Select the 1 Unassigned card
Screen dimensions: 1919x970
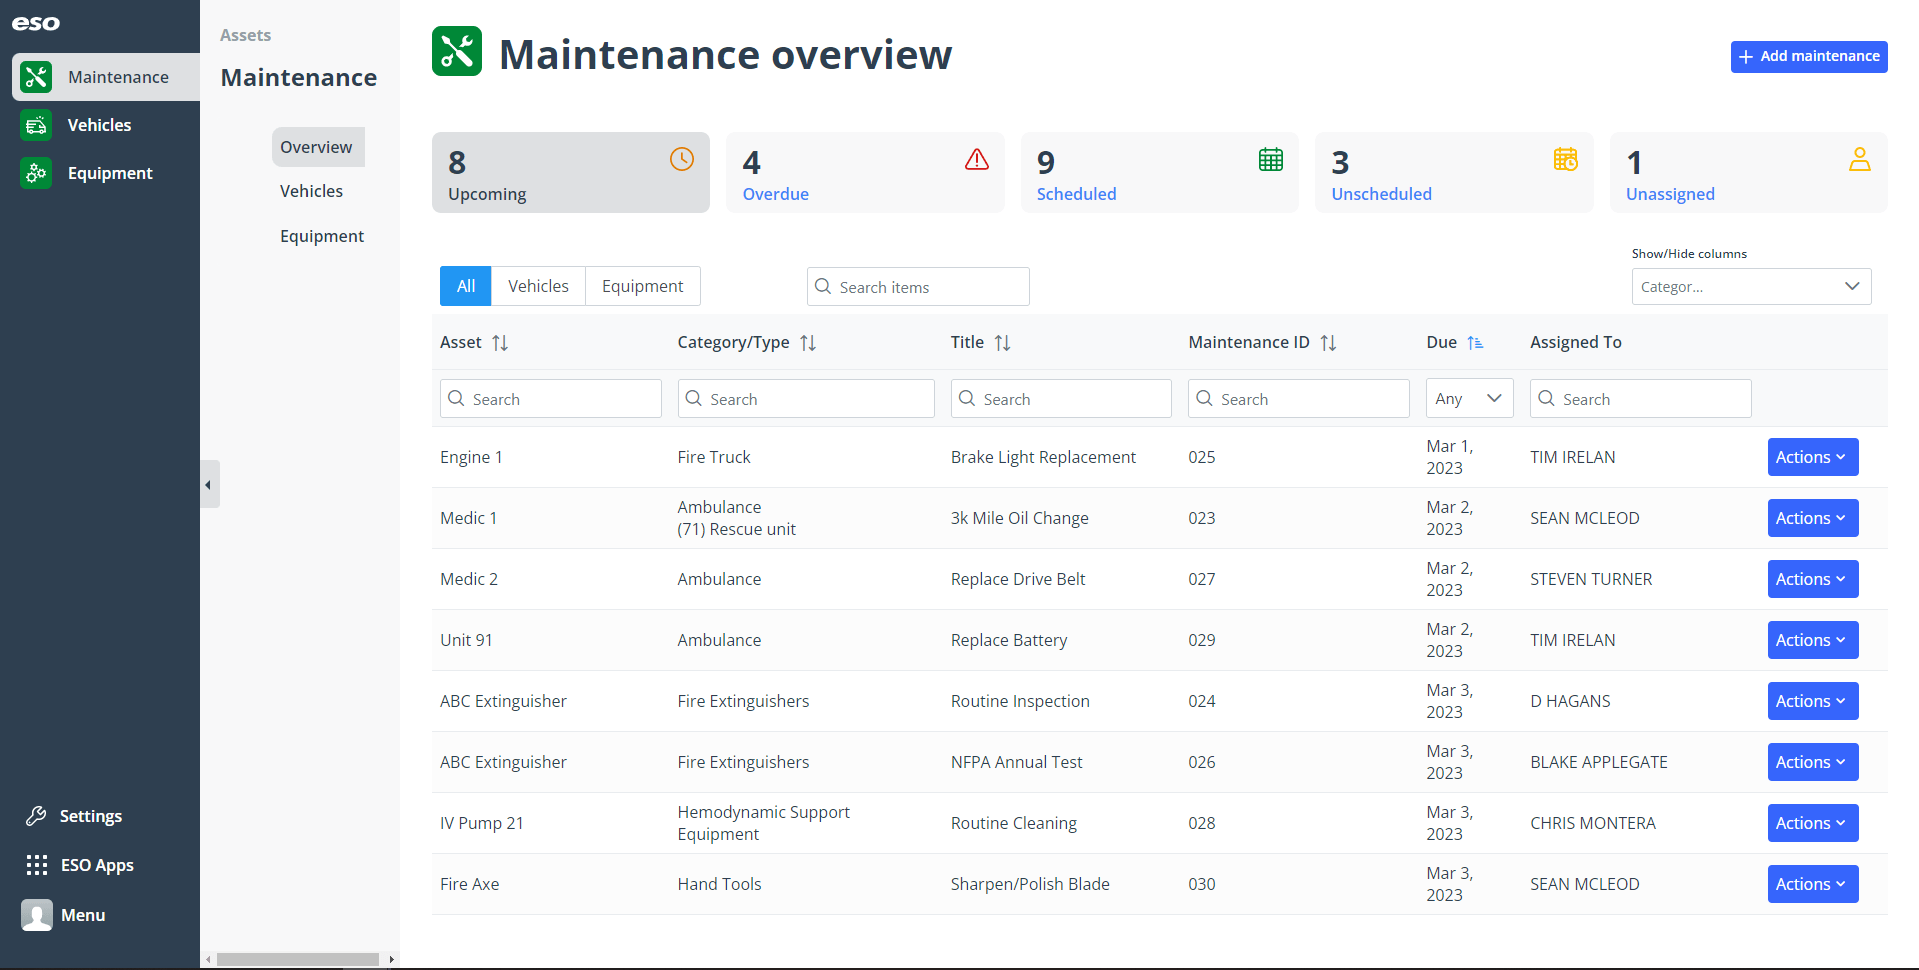click(1749, 172)
